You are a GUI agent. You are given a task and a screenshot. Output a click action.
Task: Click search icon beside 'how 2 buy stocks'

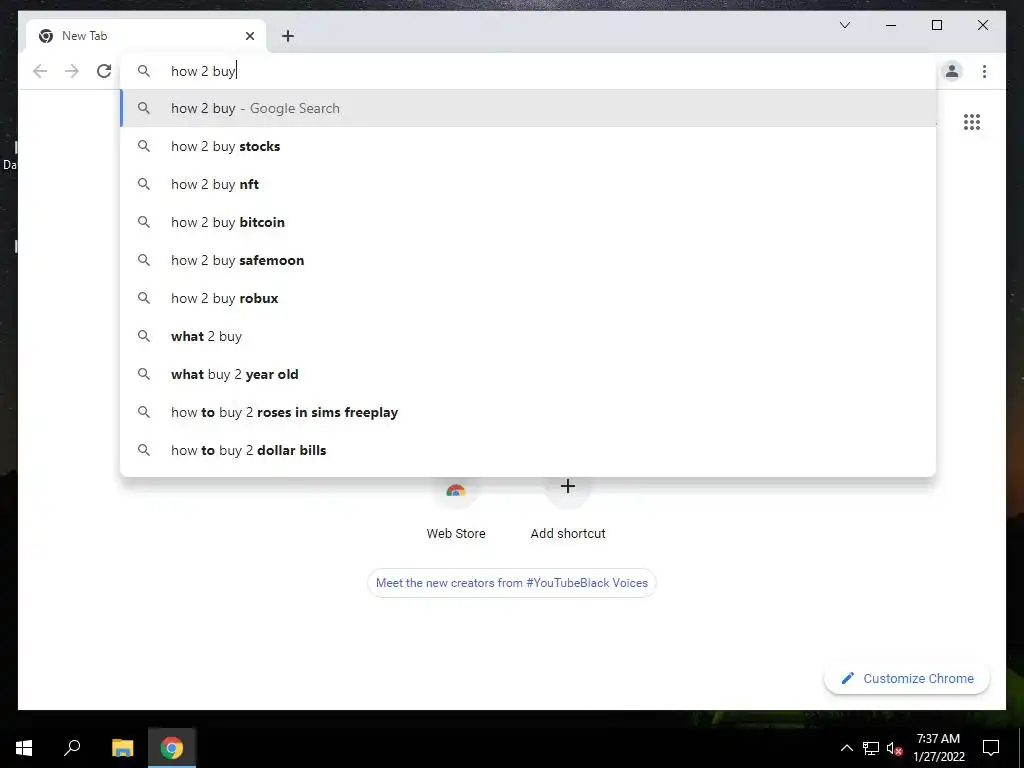click(144, 146)
